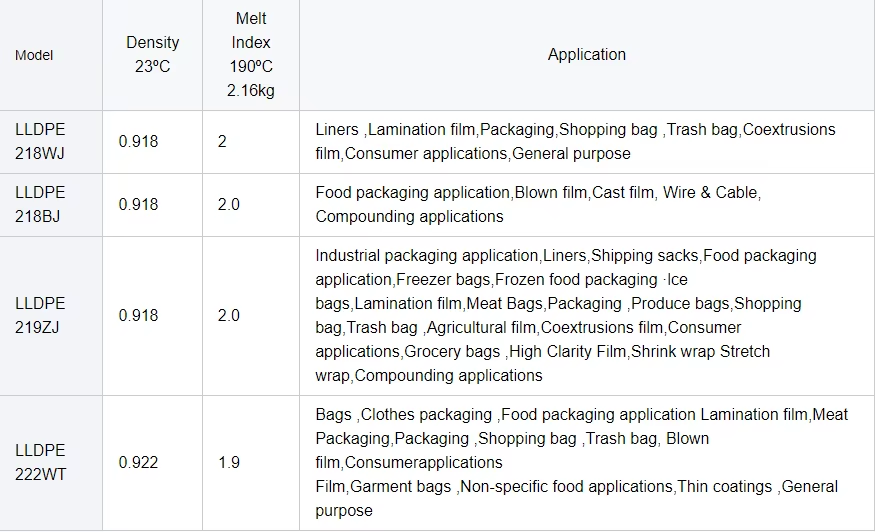Click the Application column header
This screenshot has width=875, height=532.
[586, 54]
